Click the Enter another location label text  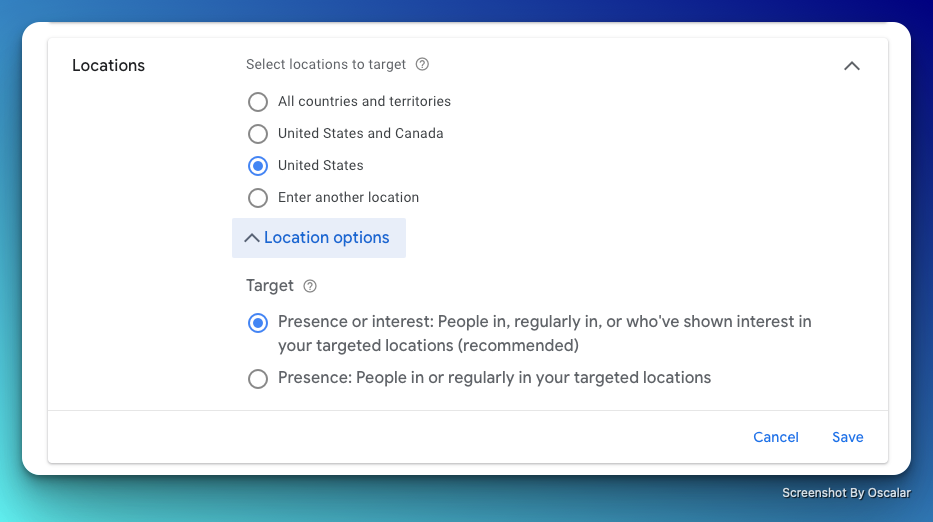click(x=348, y=198)
